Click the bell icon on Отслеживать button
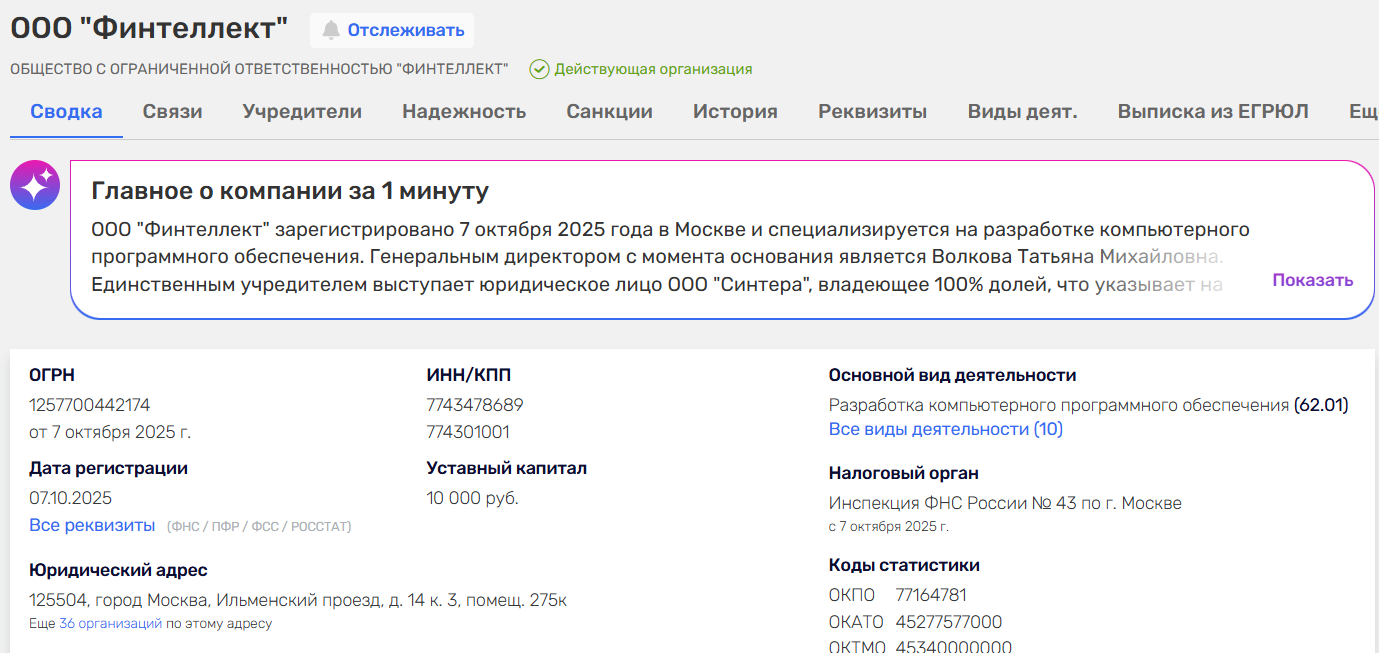 (332, 29)
